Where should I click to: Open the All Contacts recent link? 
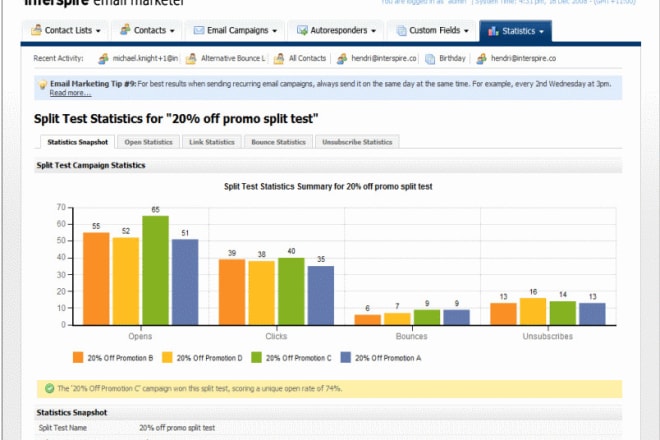(x=307, y=58)
